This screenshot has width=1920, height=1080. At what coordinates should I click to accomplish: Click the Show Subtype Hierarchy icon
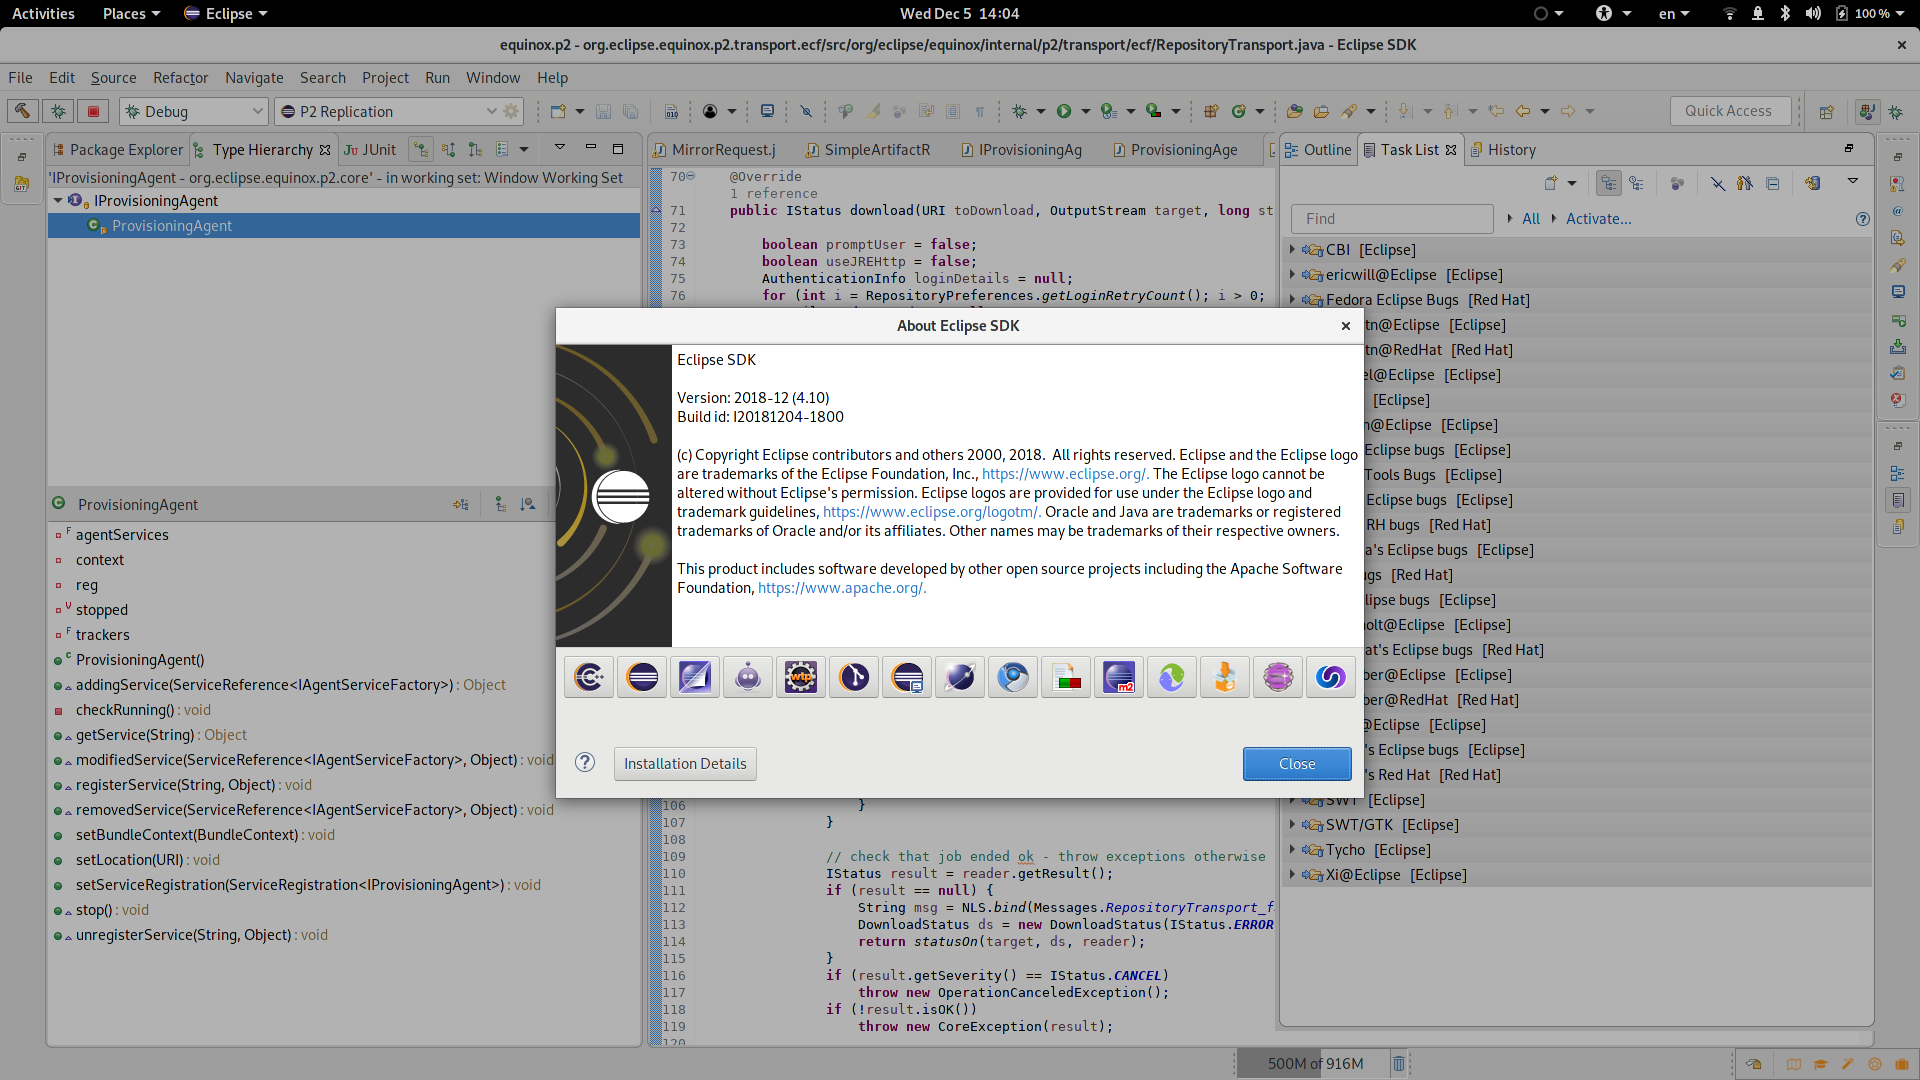tap(475, 150)
